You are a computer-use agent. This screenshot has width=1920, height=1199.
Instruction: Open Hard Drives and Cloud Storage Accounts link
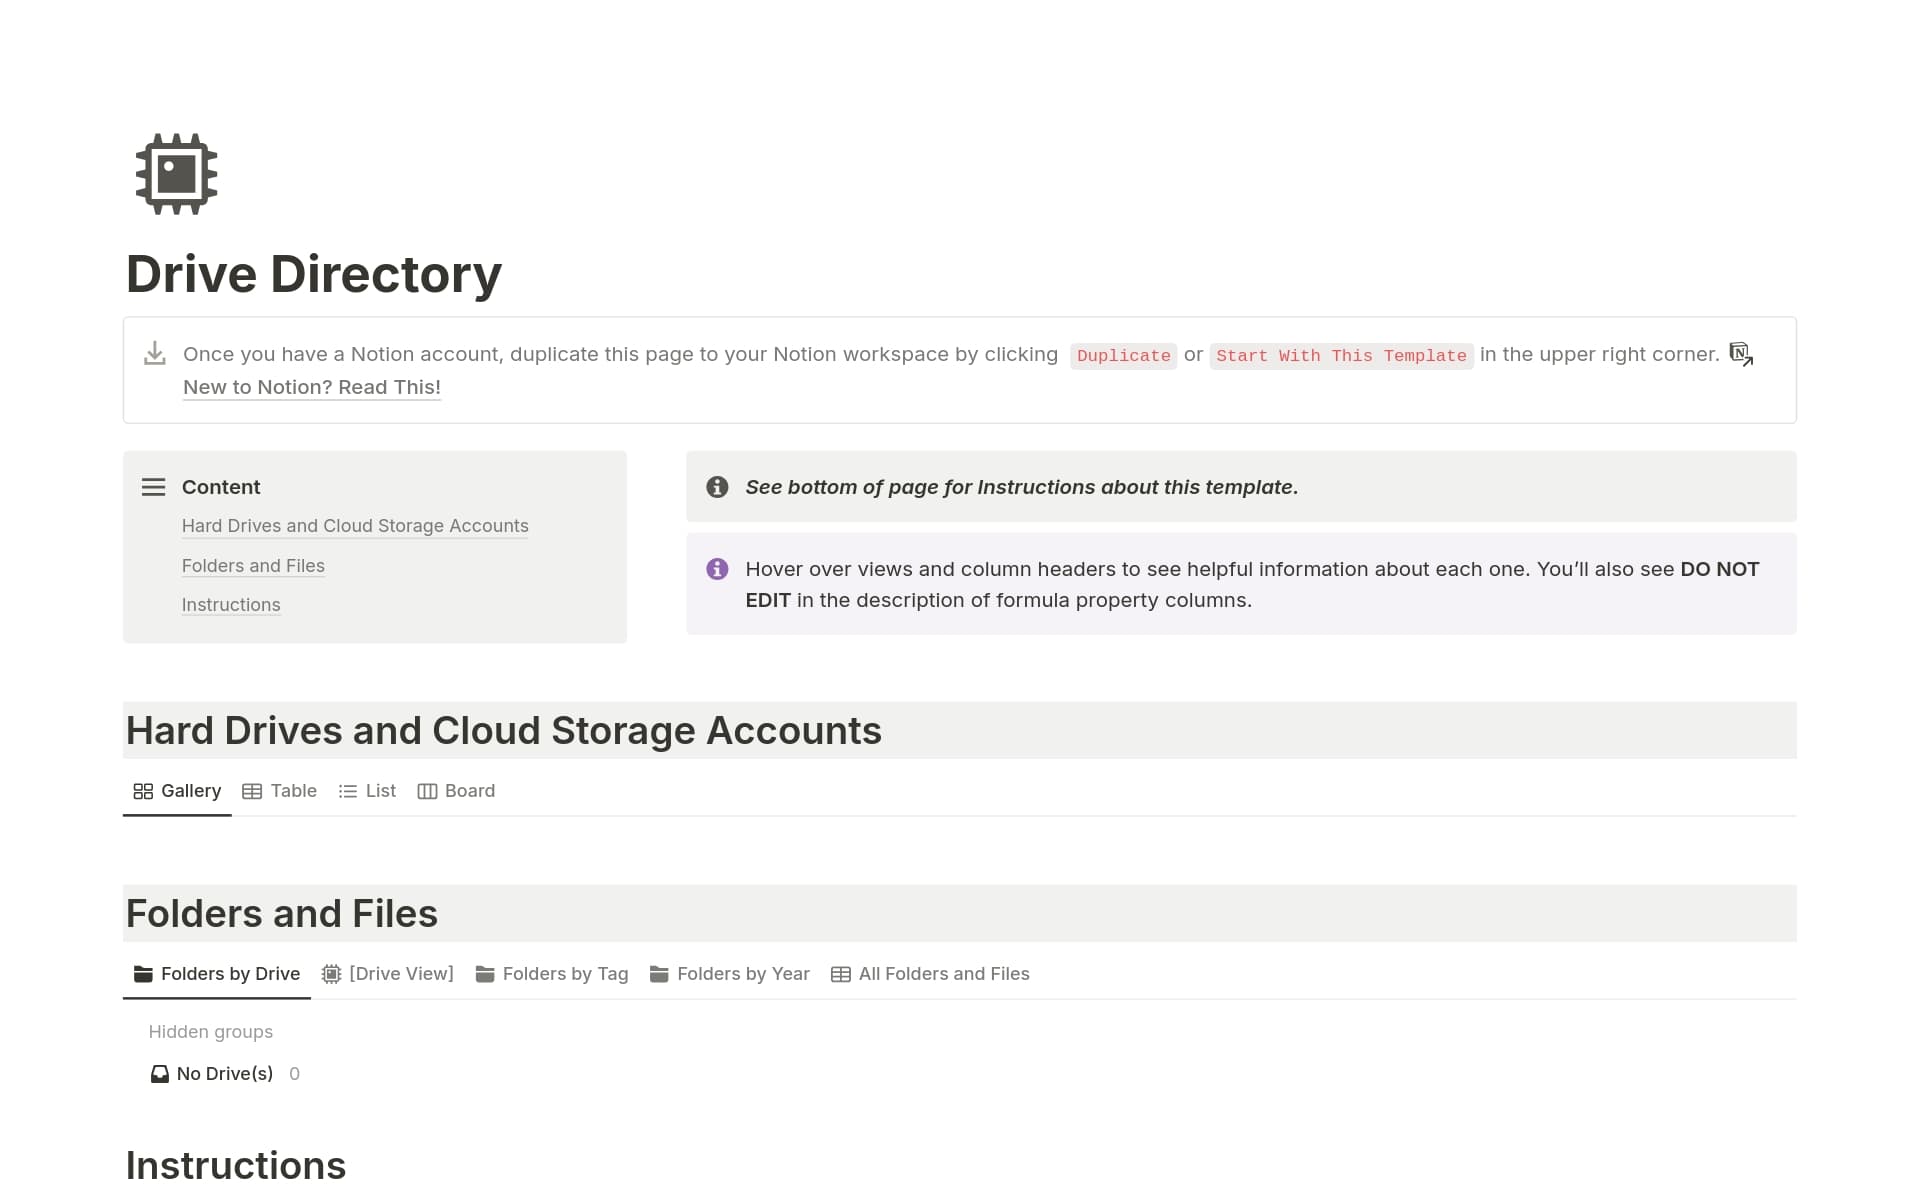(x=355, y=525)
